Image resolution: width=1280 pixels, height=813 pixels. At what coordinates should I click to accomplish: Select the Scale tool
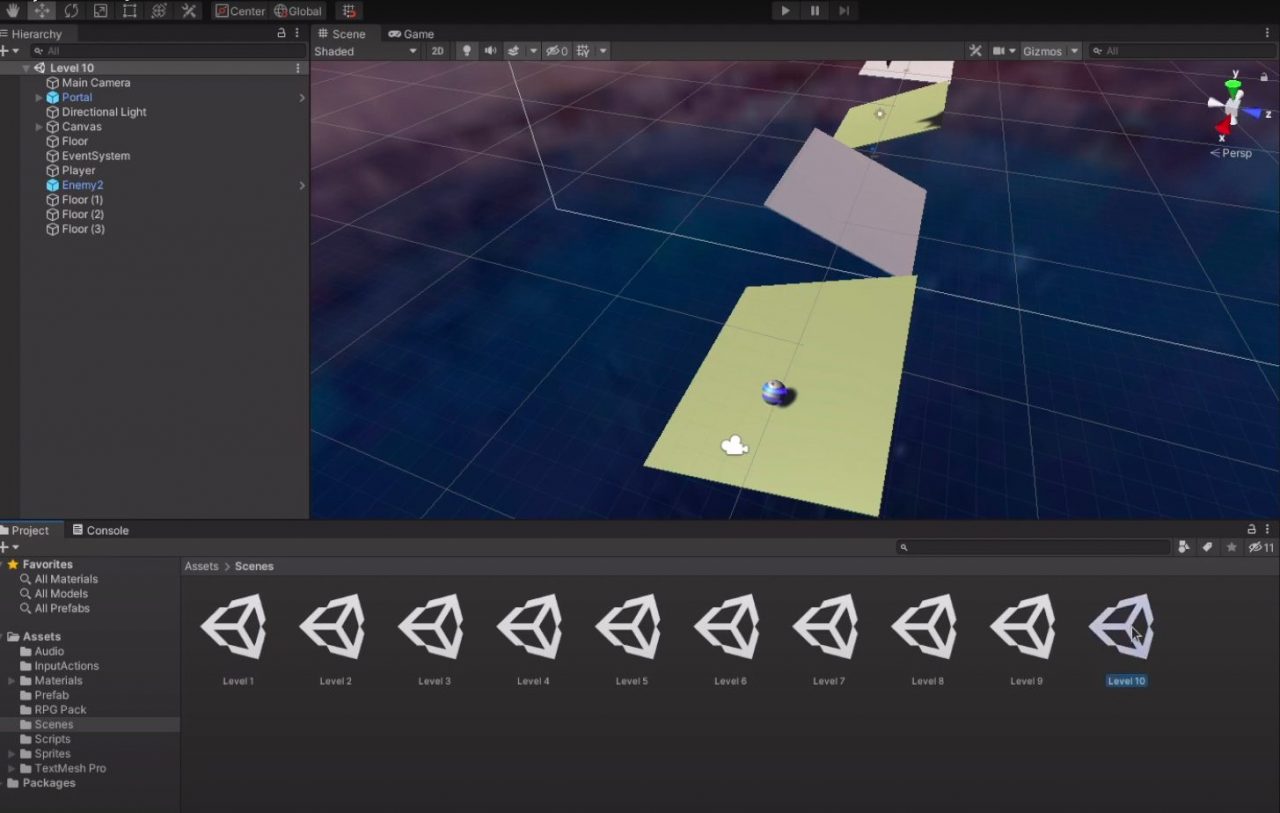click(x=100, y=11)
